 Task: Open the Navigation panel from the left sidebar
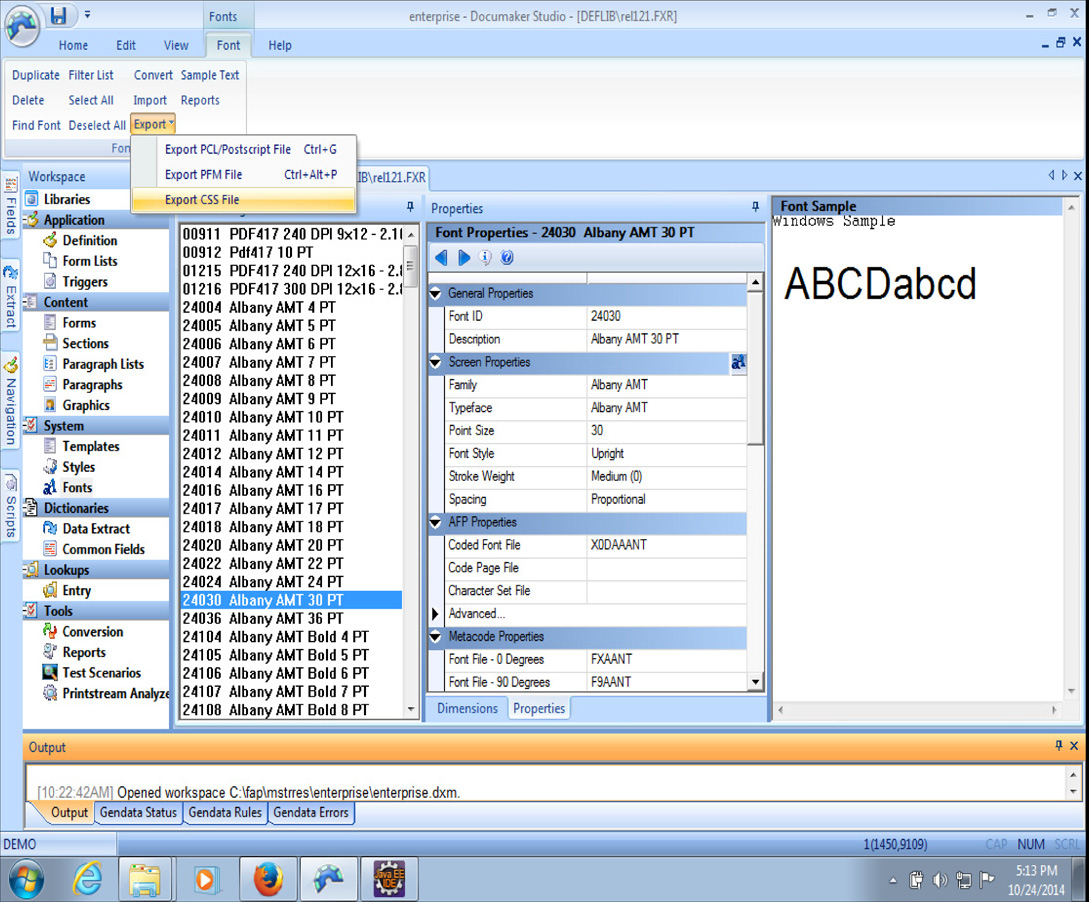click(x=10, y=400)
